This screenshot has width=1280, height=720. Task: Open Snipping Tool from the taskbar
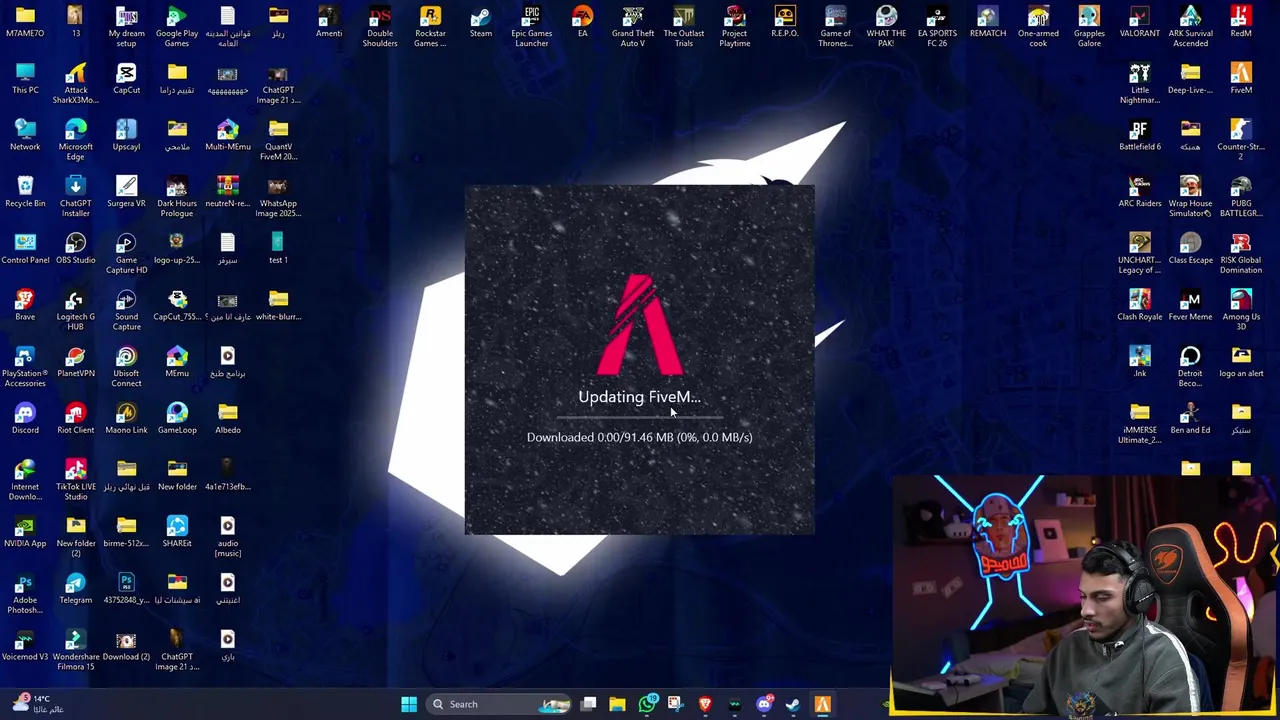(x=676, y=704)
